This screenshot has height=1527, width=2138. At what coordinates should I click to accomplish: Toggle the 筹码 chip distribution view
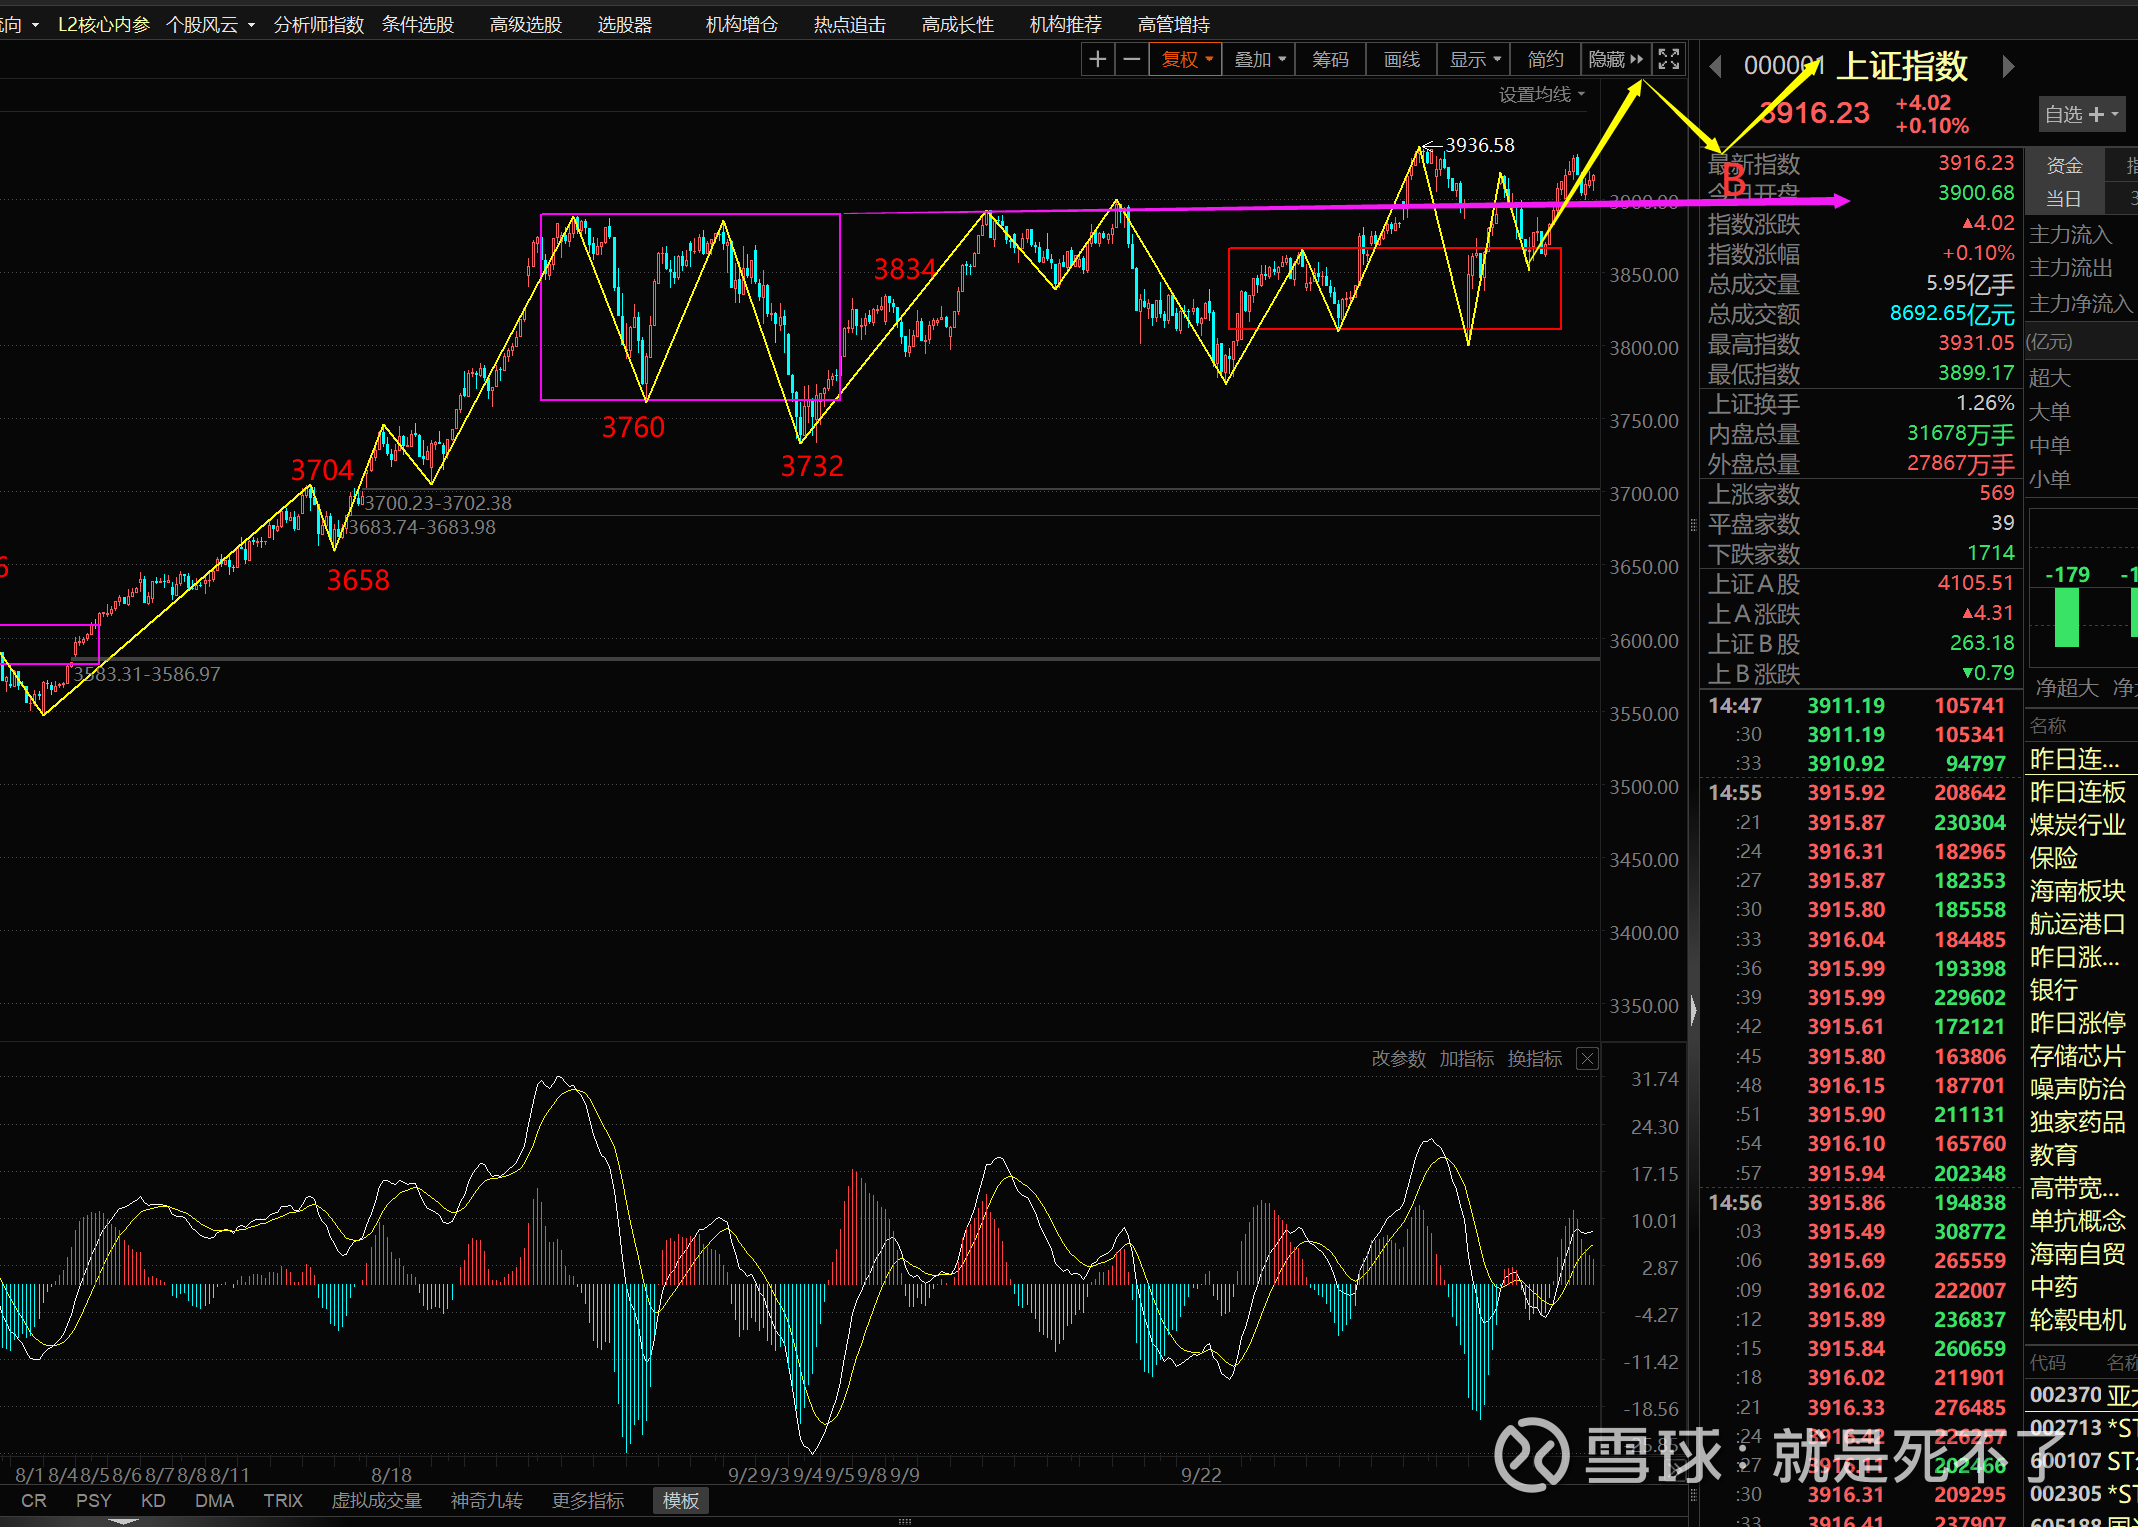(1330, 60)
